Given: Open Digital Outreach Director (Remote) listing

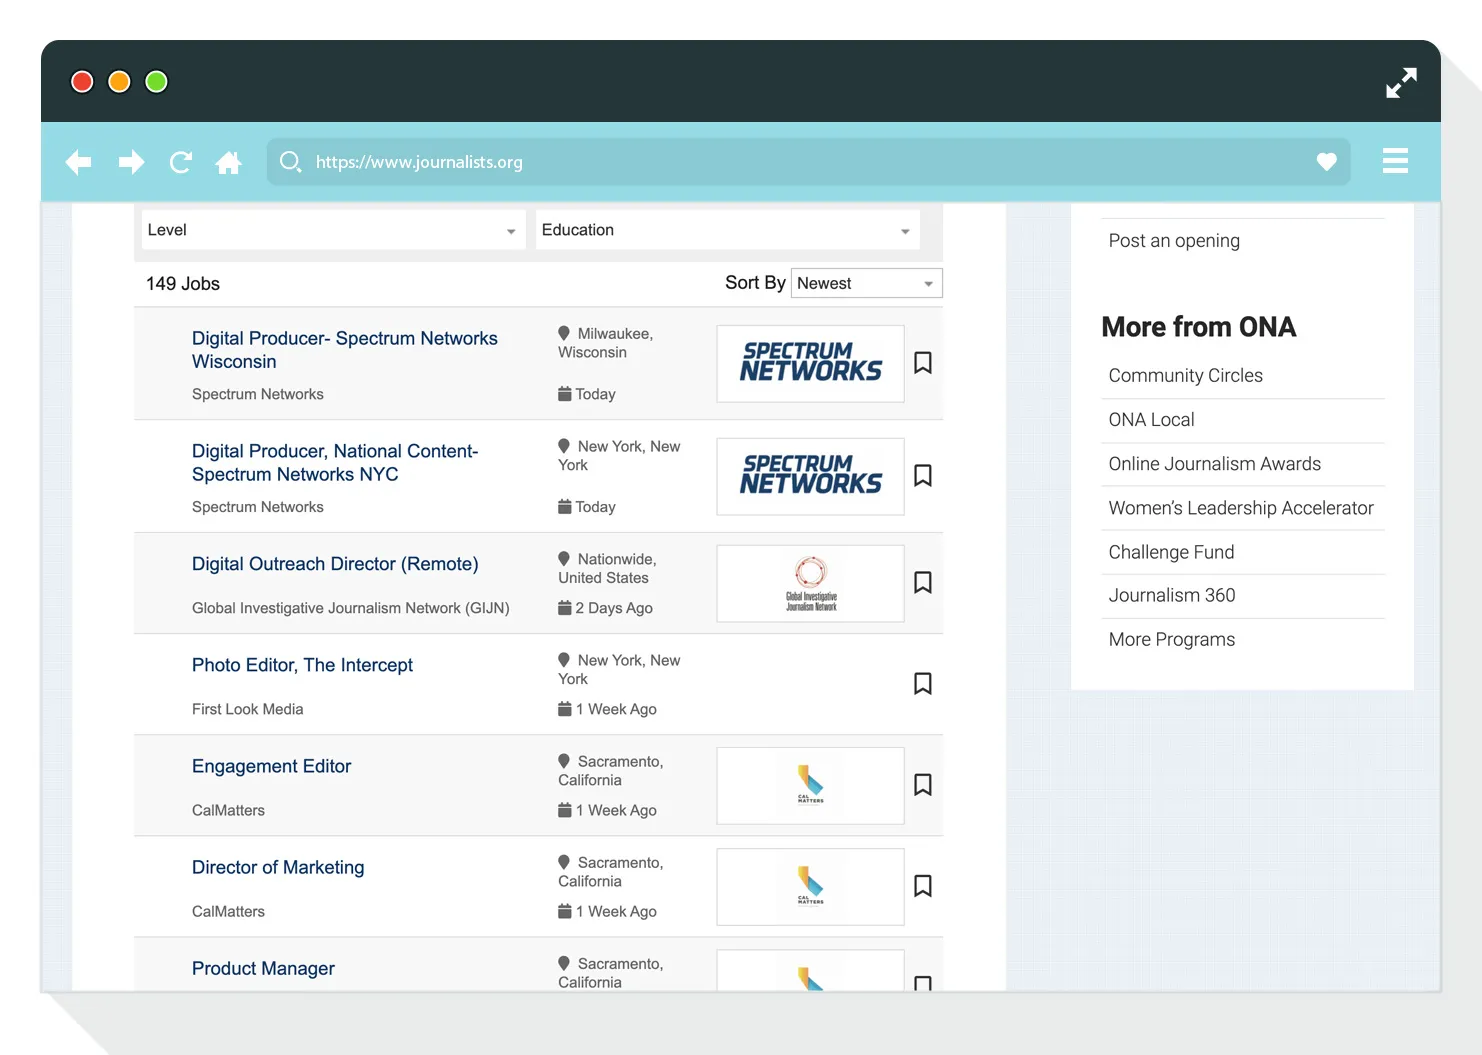Looking at the screenshot, I should tap(335, 564).
